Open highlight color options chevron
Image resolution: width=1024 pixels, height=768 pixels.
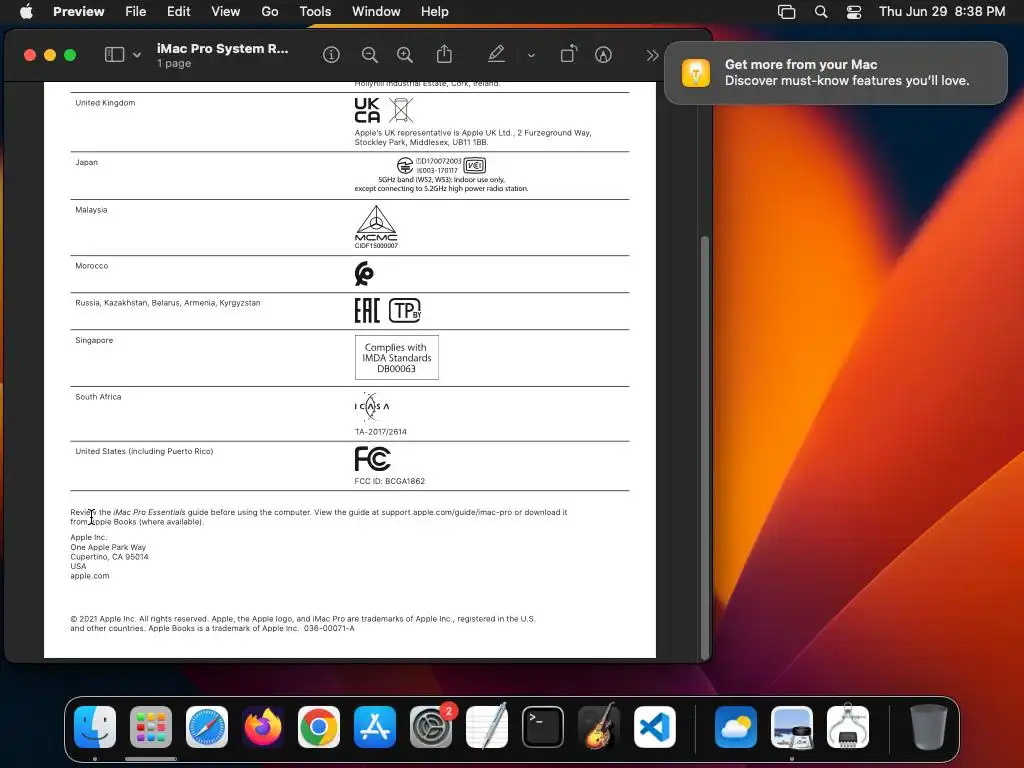pos(532,56)
